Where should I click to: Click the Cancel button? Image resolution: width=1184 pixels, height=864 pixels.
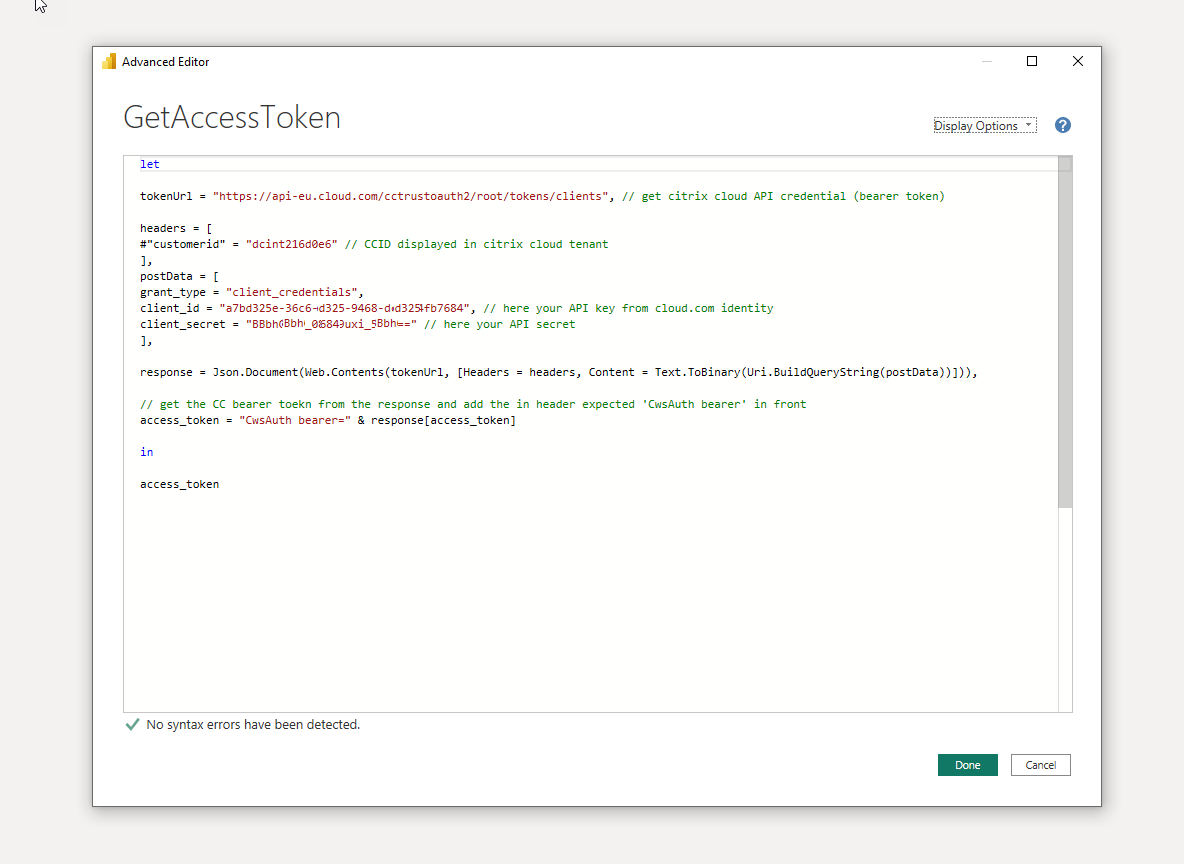click(1041, 765)
